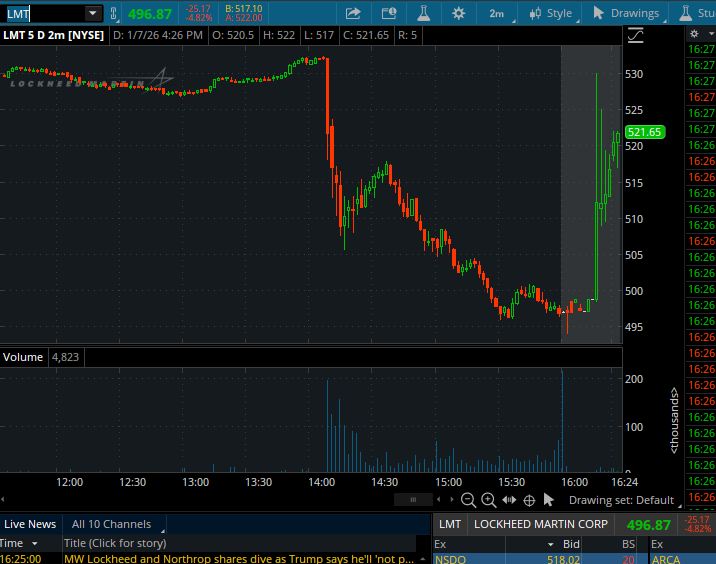Click the D: 1/7/26 4:26 PM date readout
Screen dimensions: 716x564
[x=158, y=35]
